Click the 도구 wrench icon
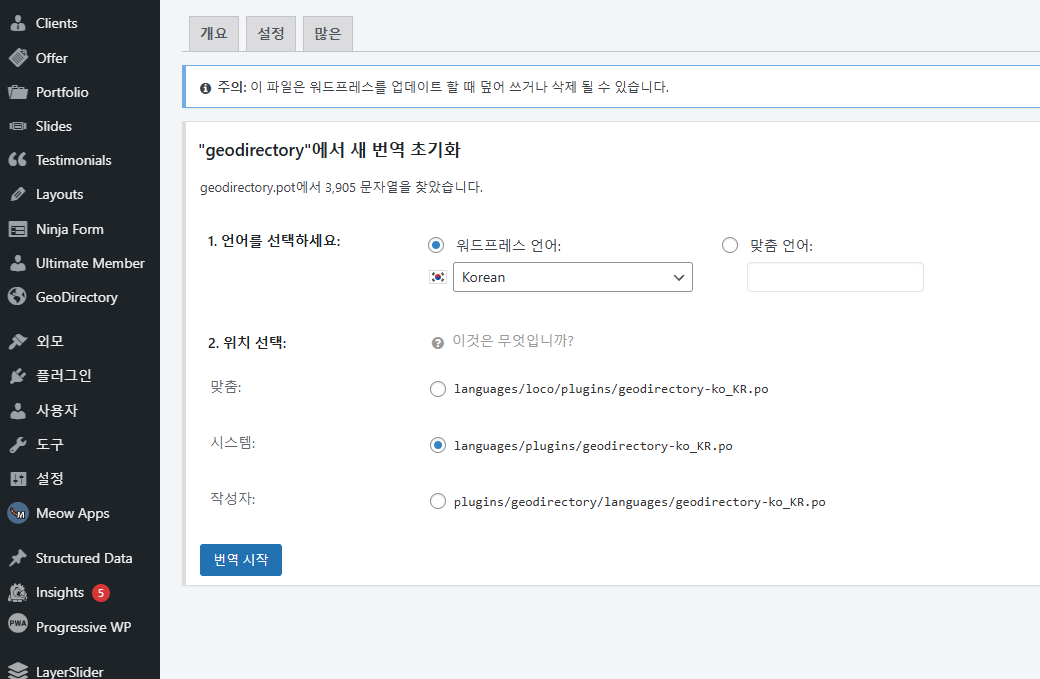 [x=18, y=444]
